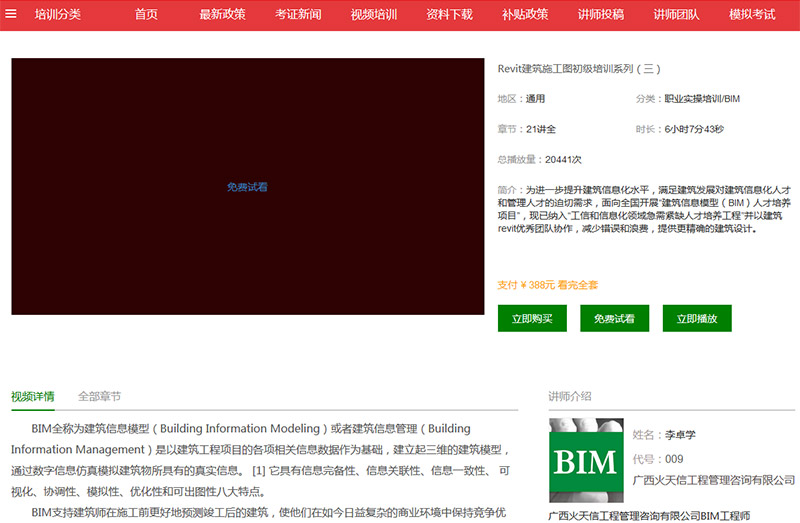Open 考证新闻 navigation item

298,14
